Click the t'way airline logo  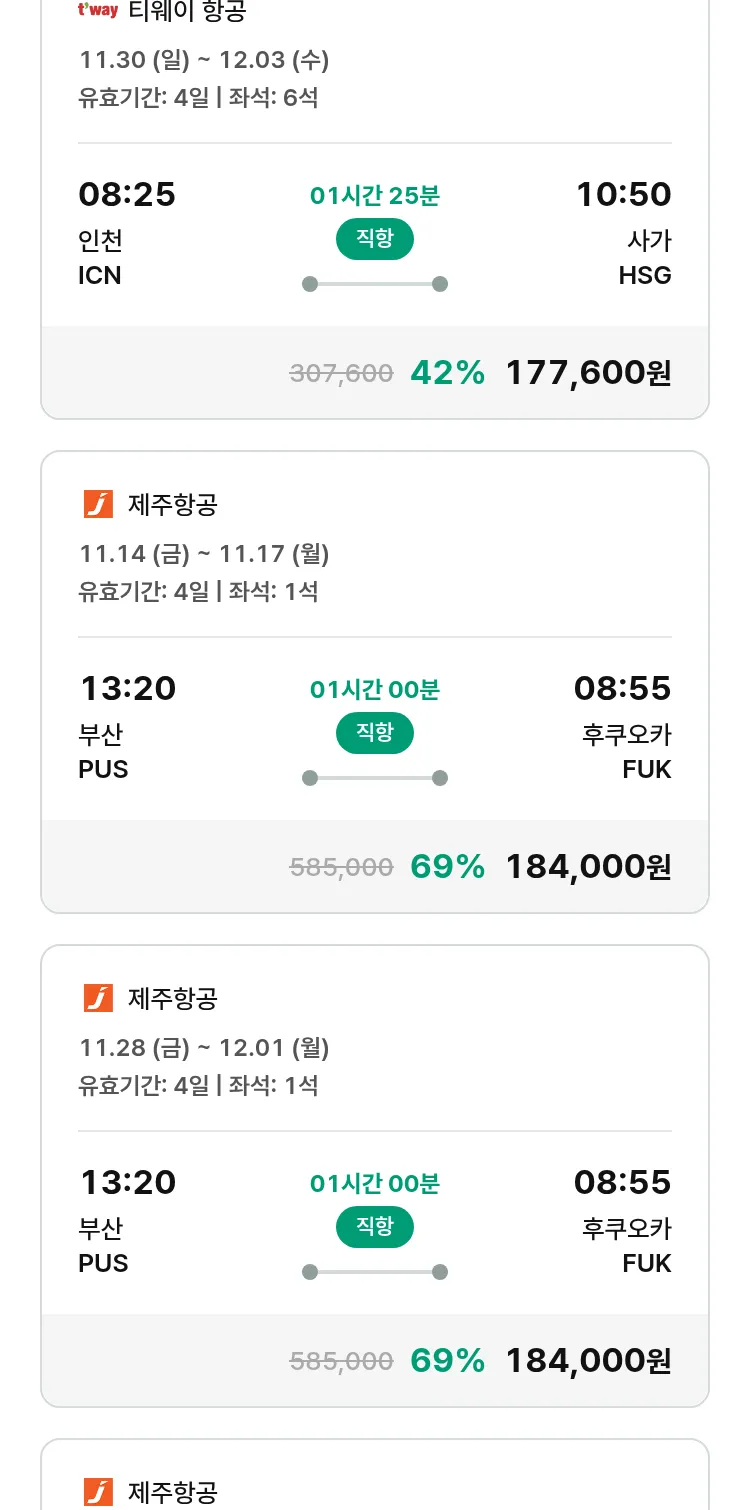(98, 10)
